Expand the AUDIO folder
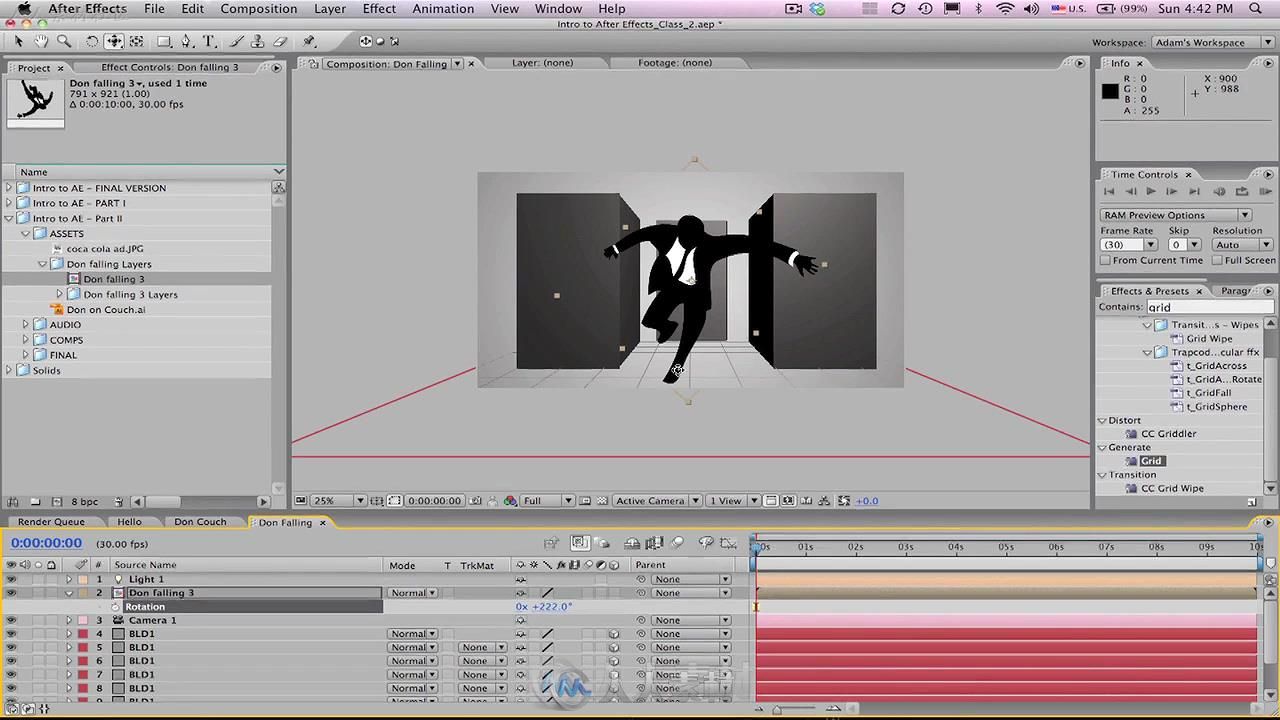 (26, 325)
